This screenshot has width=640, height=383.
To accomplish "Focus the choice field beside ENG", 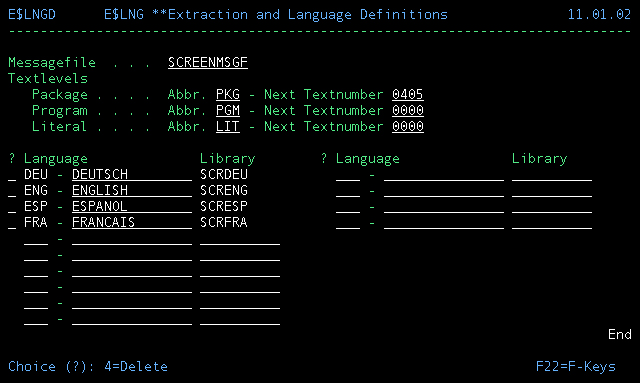I will pyautogui.click(x=12, y=190).
